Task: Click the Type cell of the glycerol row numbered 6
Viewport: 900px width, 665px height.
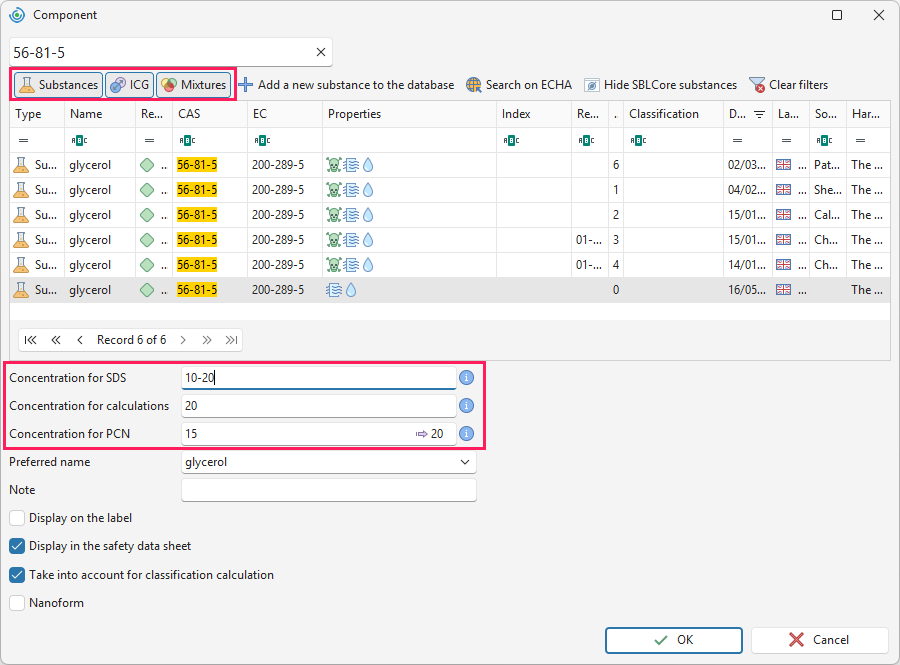Action: coord(37,165)
